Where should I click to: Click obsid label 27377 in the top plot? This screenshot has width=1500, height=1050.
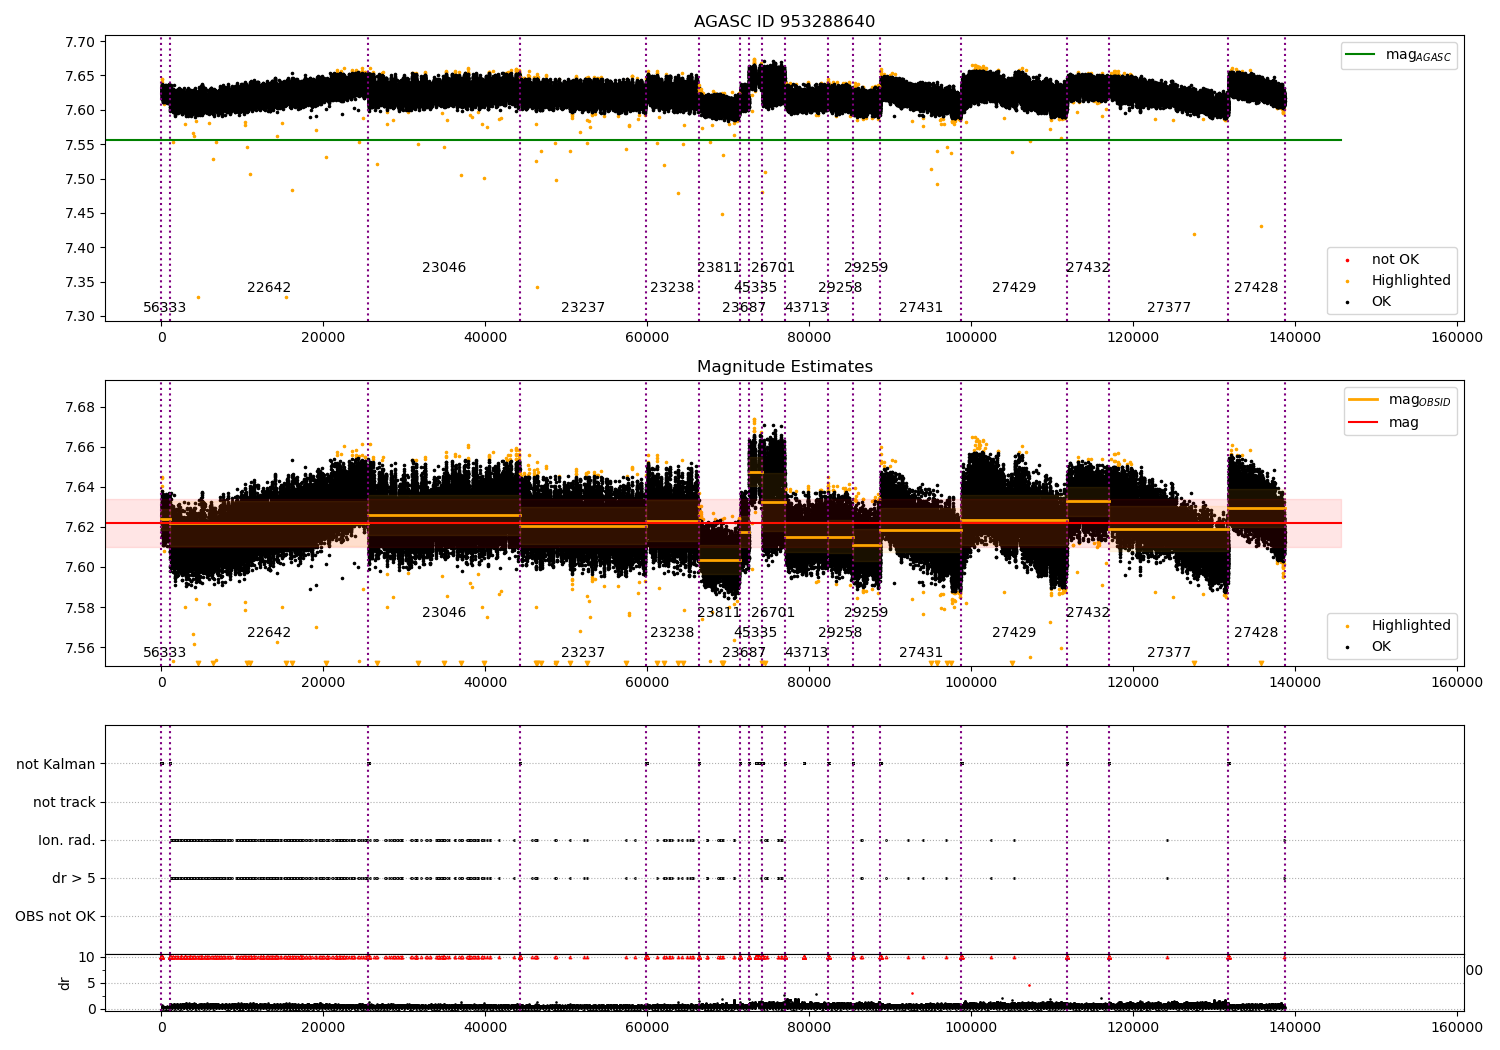(1169, 307)
